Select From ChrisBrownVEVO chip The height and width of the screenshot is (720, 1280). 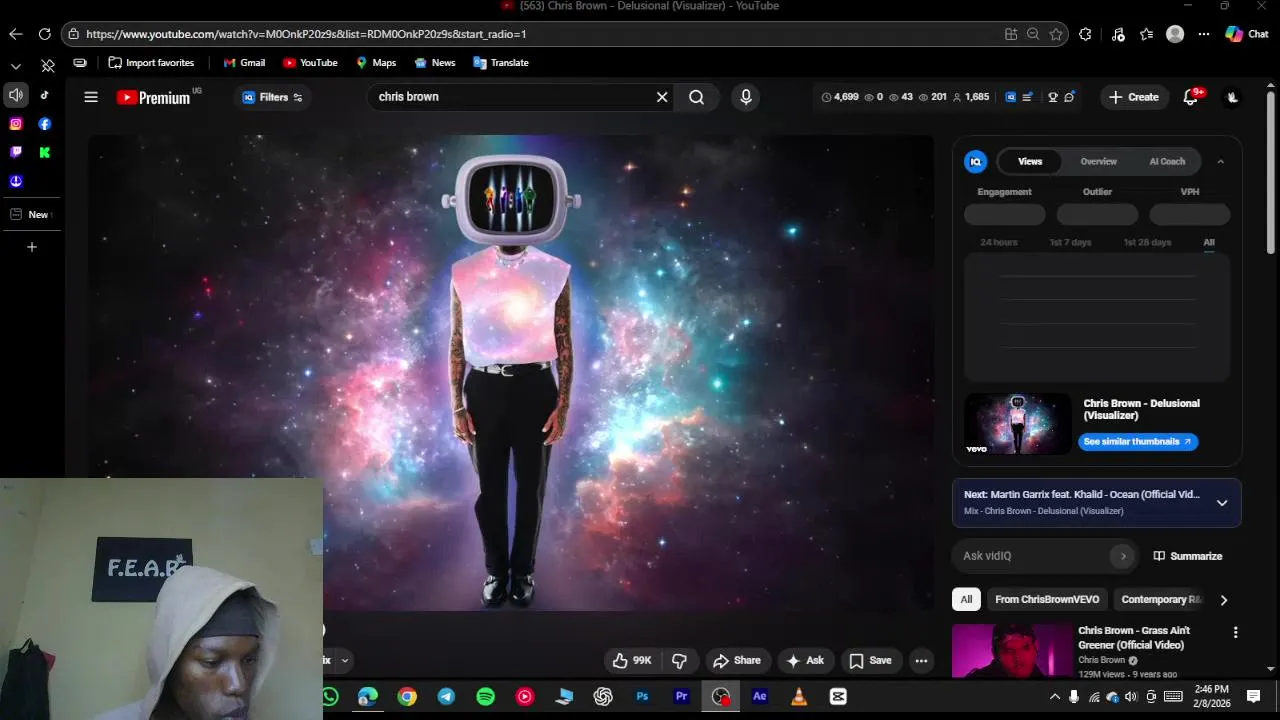tap(1047, 599)
